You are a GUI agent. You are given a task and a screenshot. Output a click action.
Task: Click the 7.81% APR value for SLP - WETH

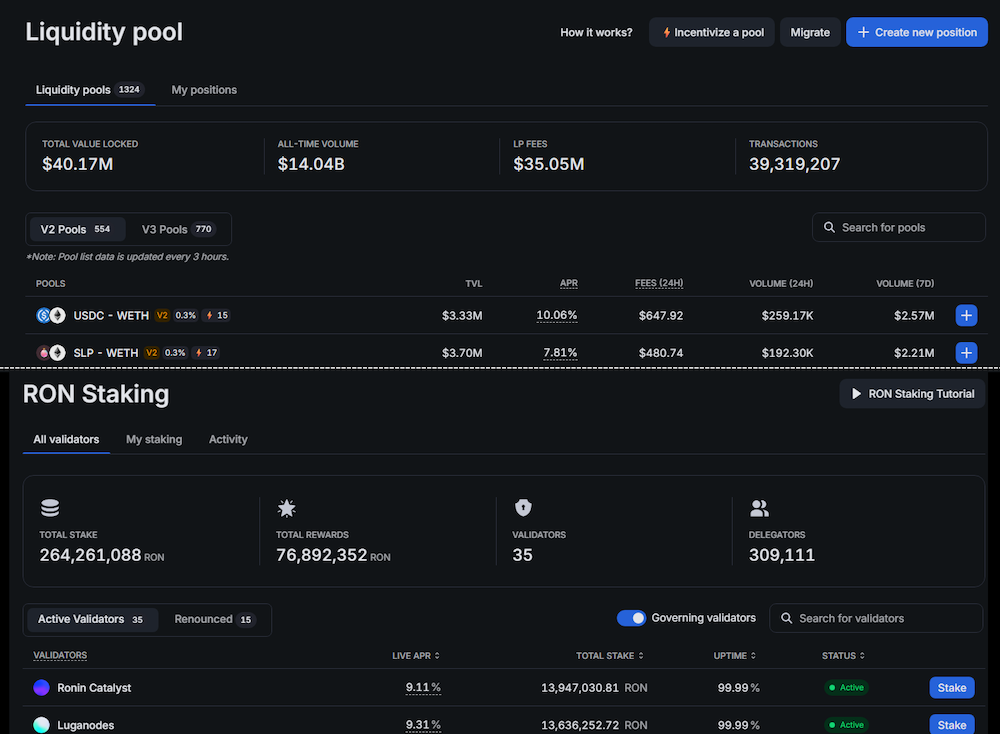pos(560,353)
